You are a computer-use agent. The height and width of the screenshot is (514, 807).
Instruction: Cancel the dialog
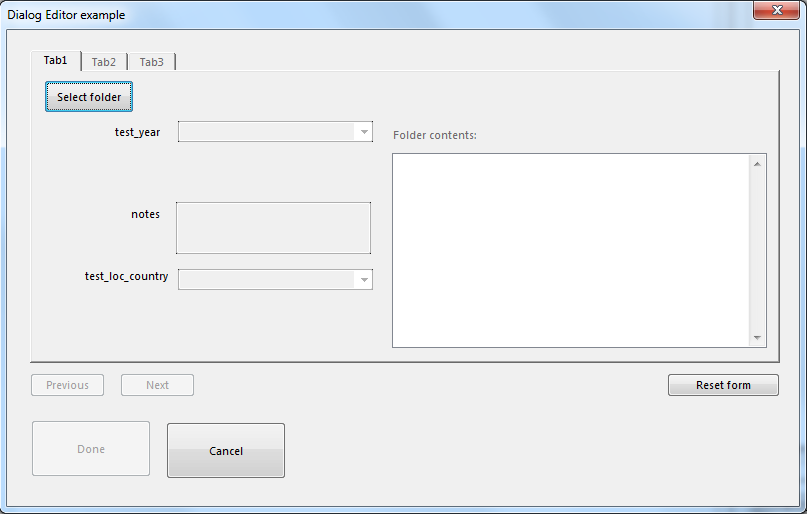coord(226,451)
